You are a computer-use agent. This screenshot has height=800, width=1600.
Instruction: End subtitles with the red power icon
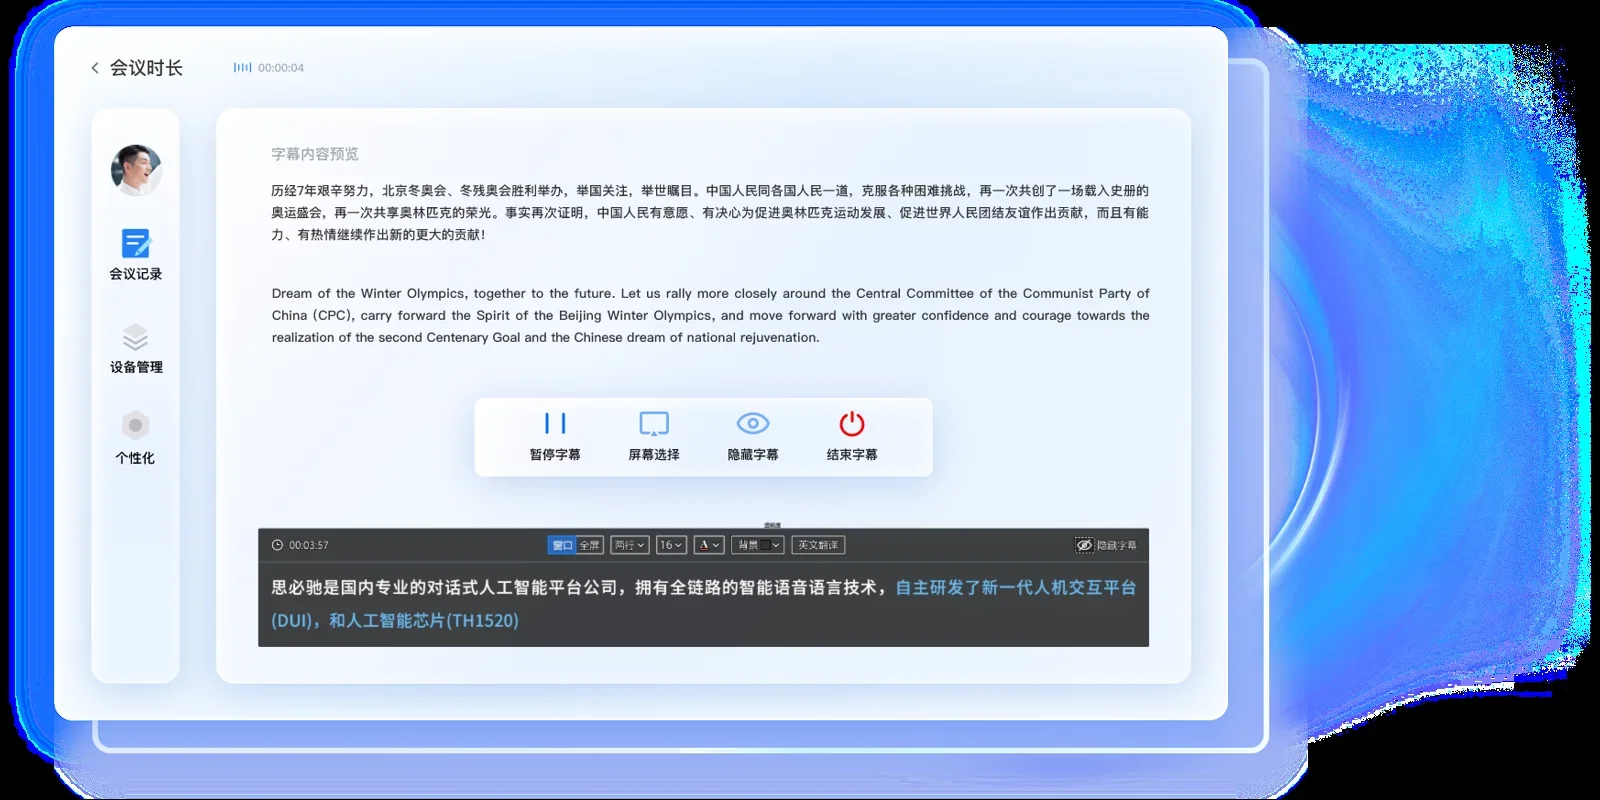tap(852, 424)
